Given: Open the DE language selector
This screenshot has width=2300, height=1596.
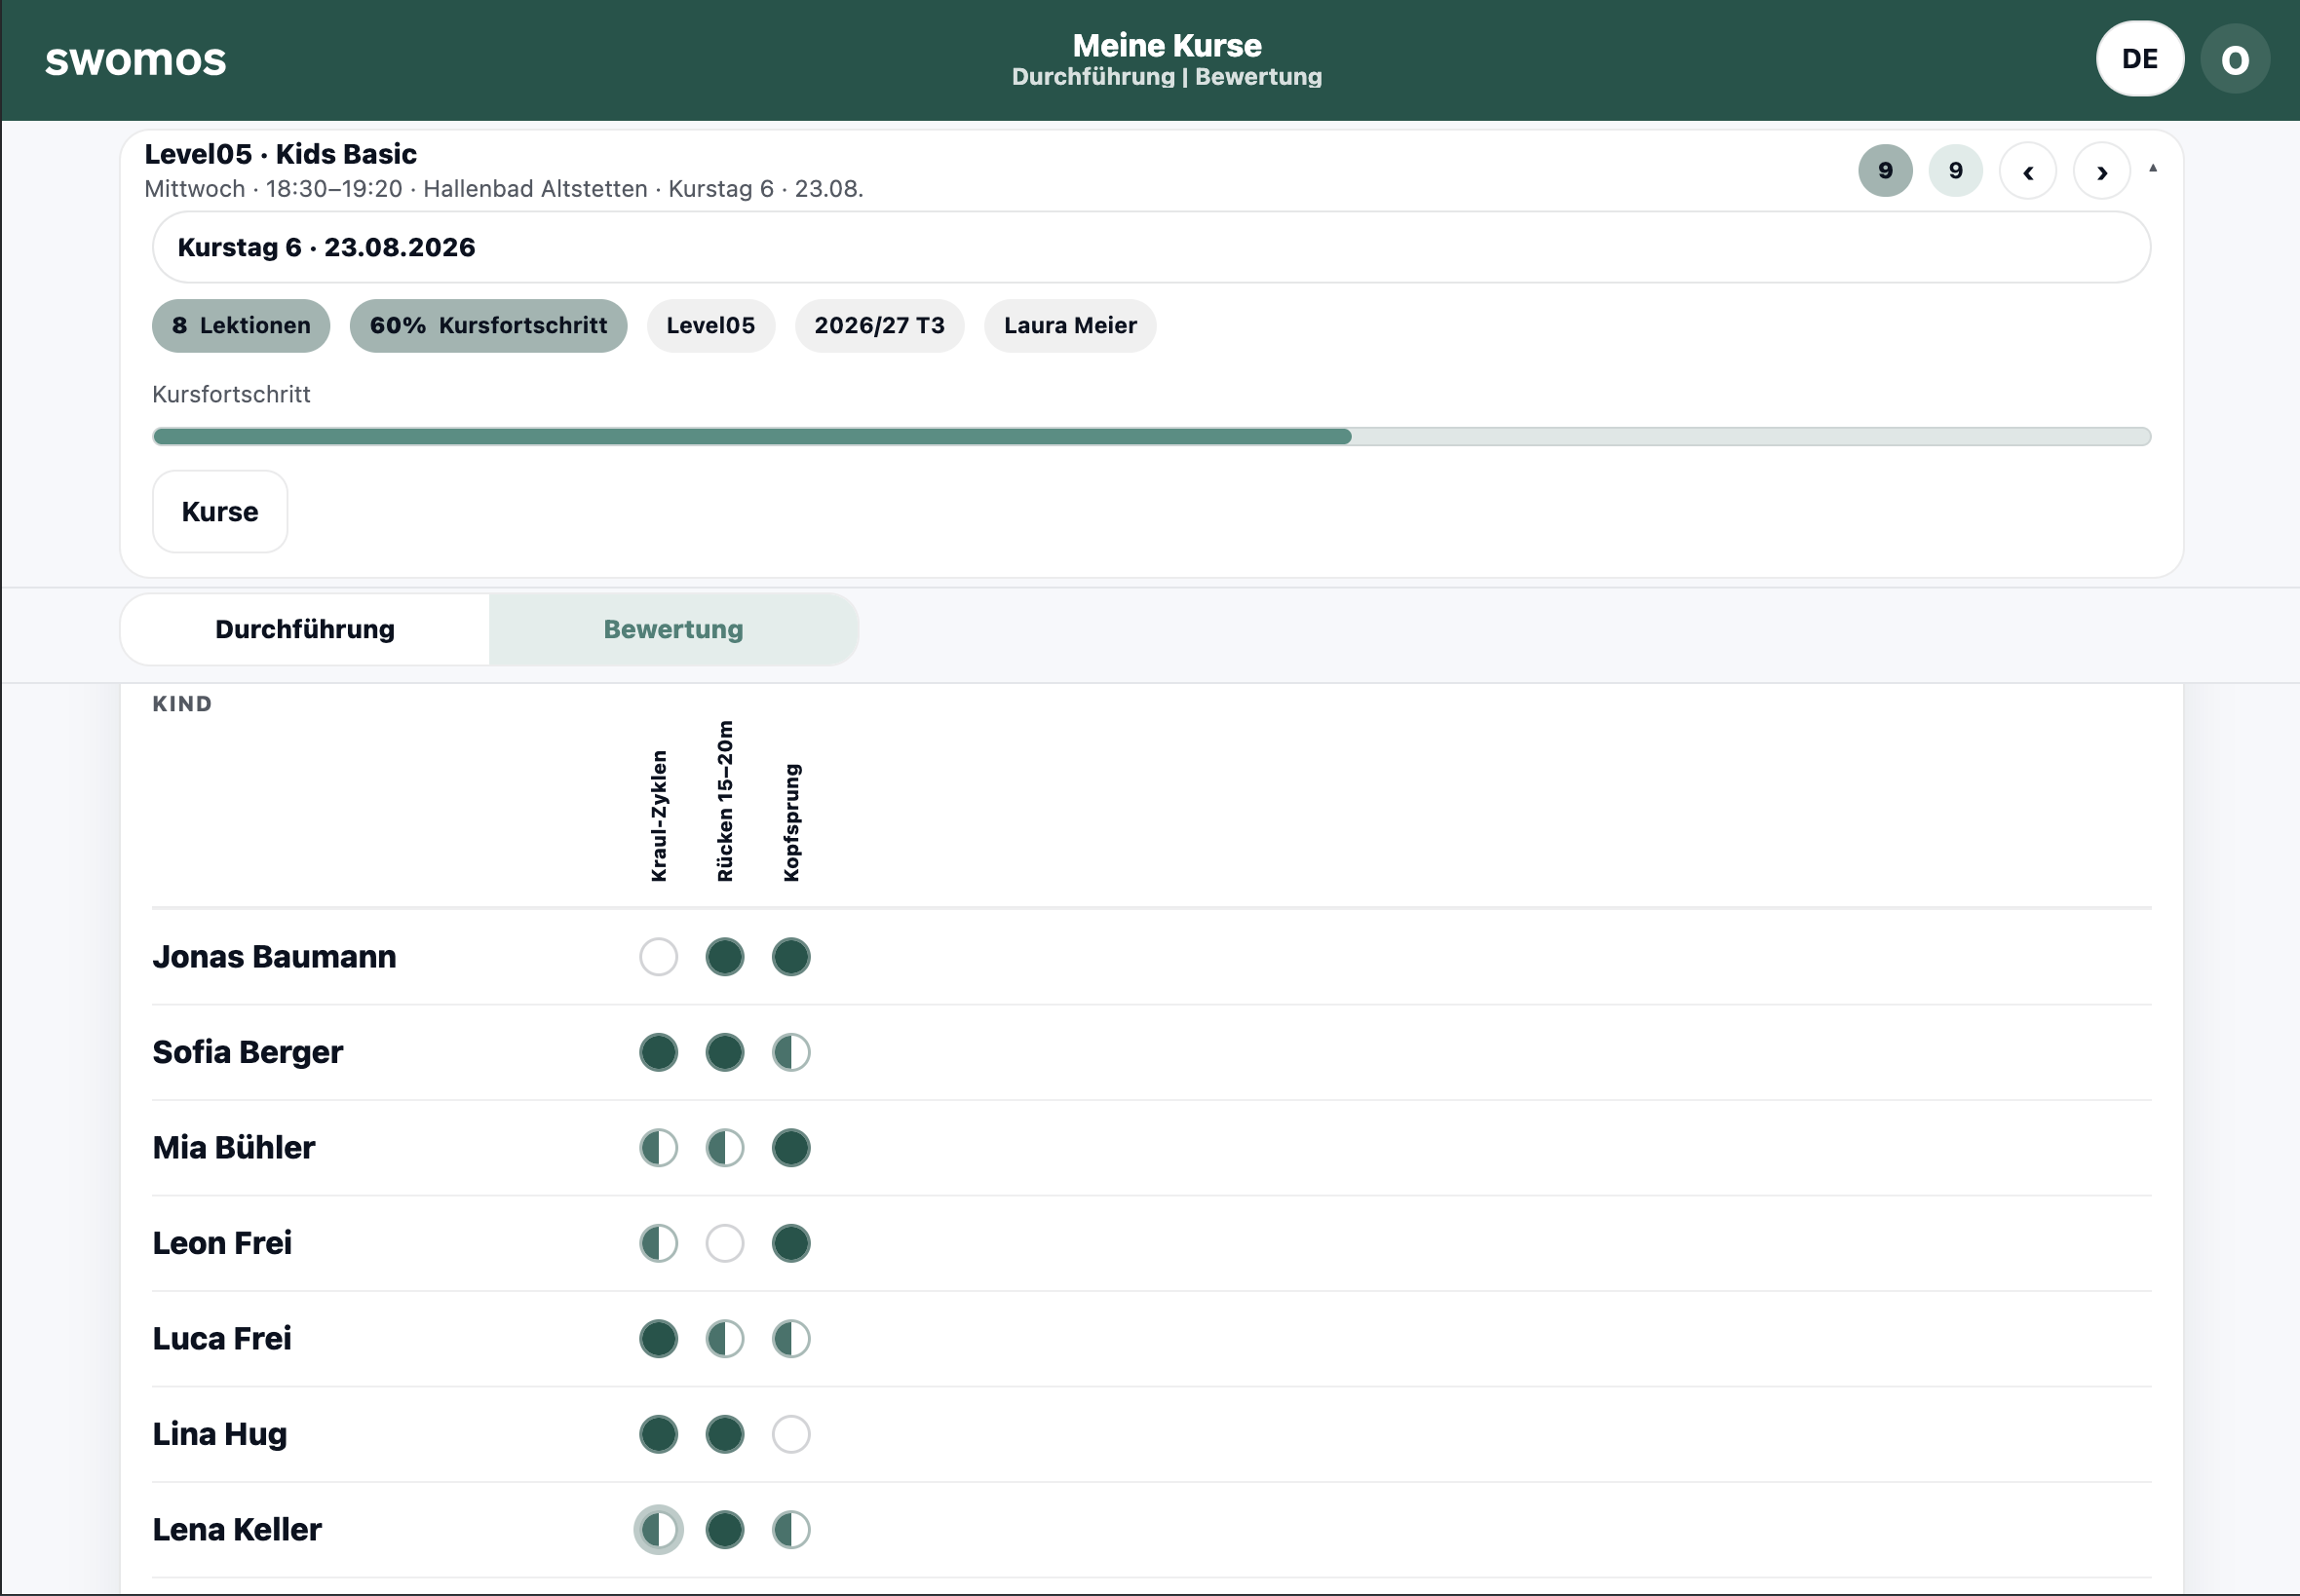Looking at the screenshot, I should coord(2139,59).
